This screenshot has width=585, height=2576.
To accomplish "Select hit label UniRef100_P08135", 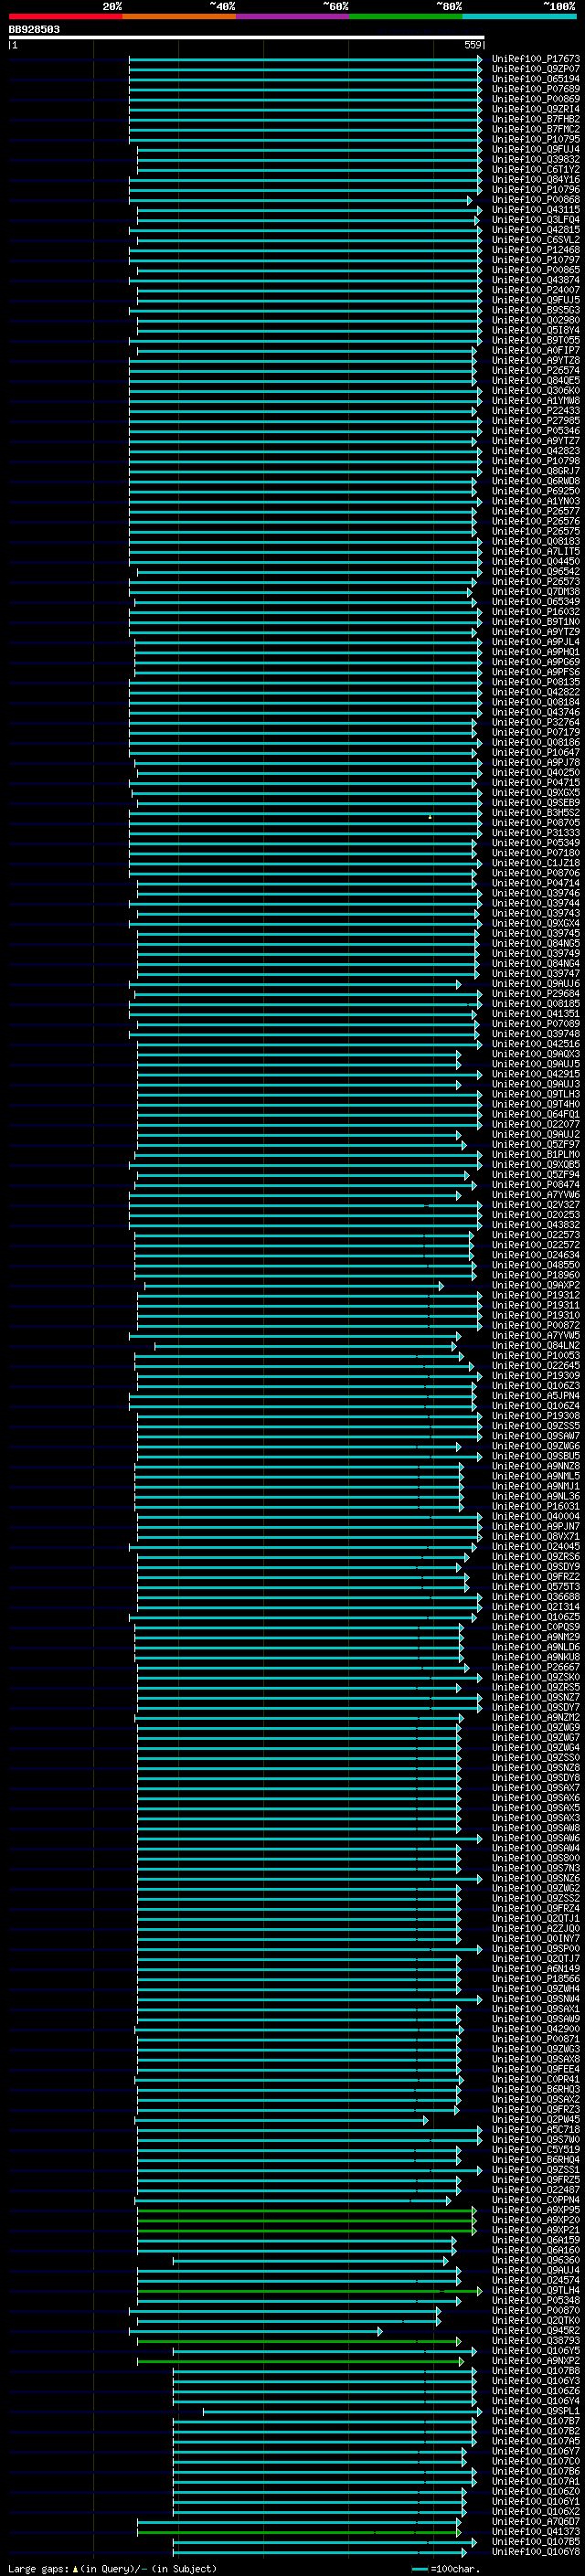I will (536, 682).
